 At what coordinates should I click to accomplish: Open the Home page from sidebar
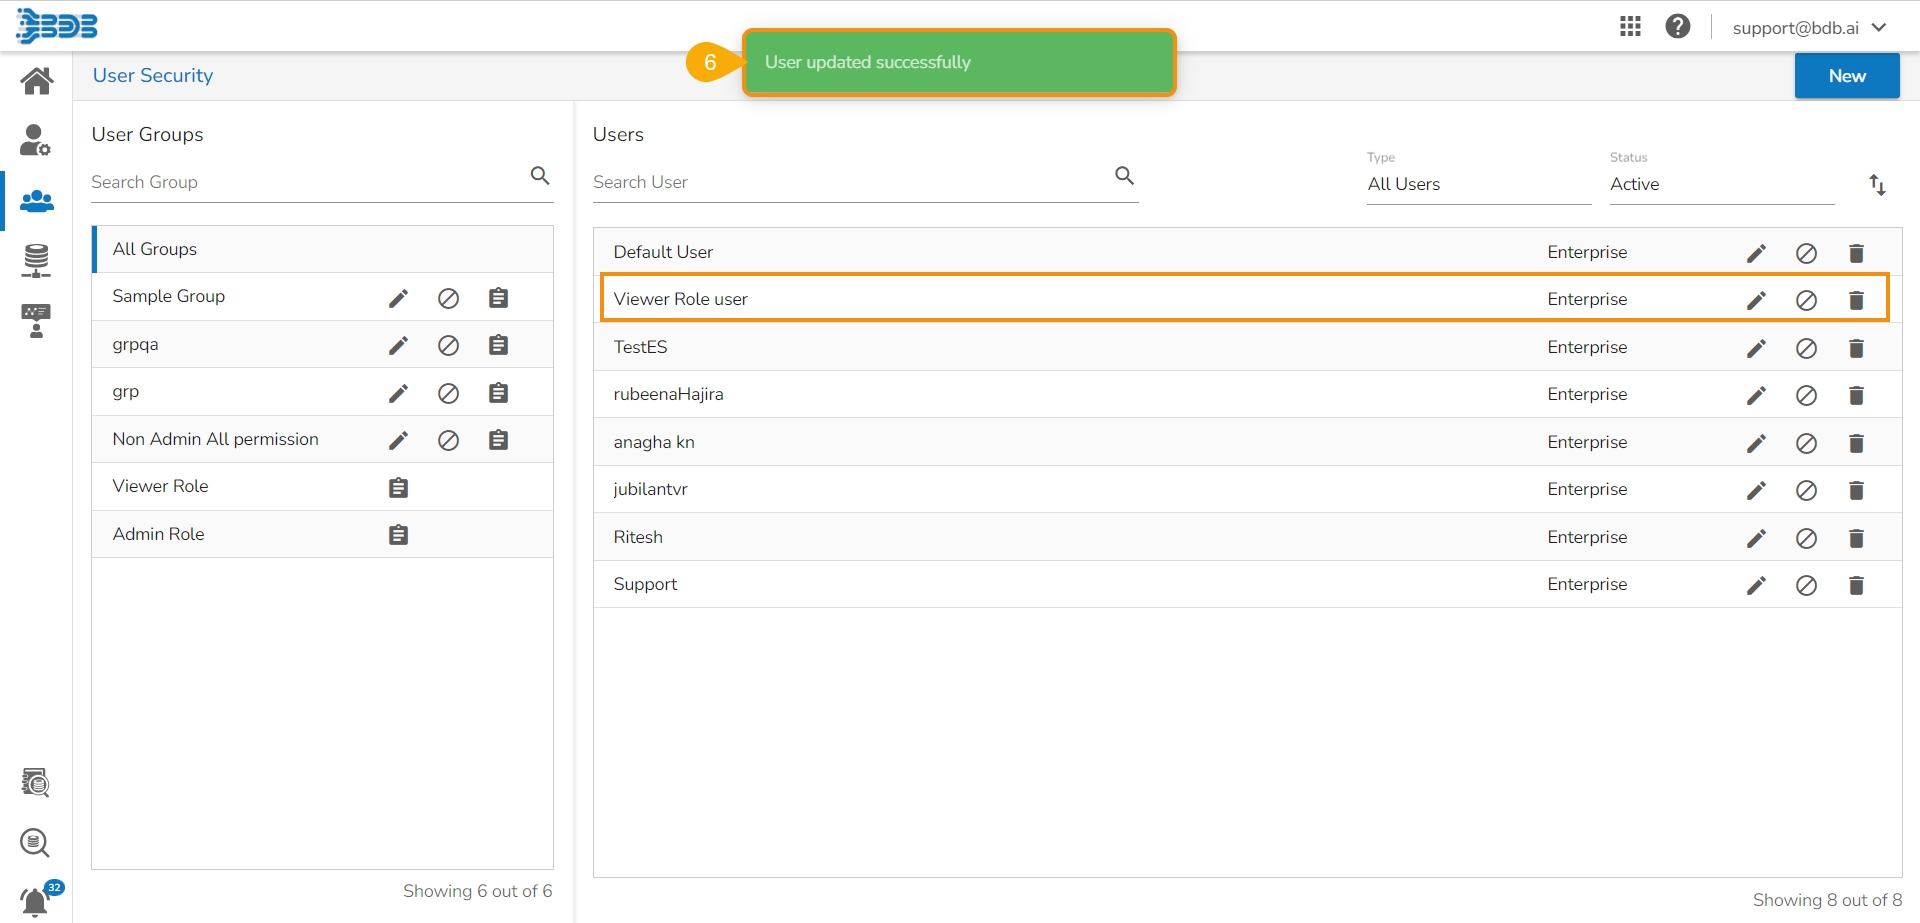[x=37, y=81]
